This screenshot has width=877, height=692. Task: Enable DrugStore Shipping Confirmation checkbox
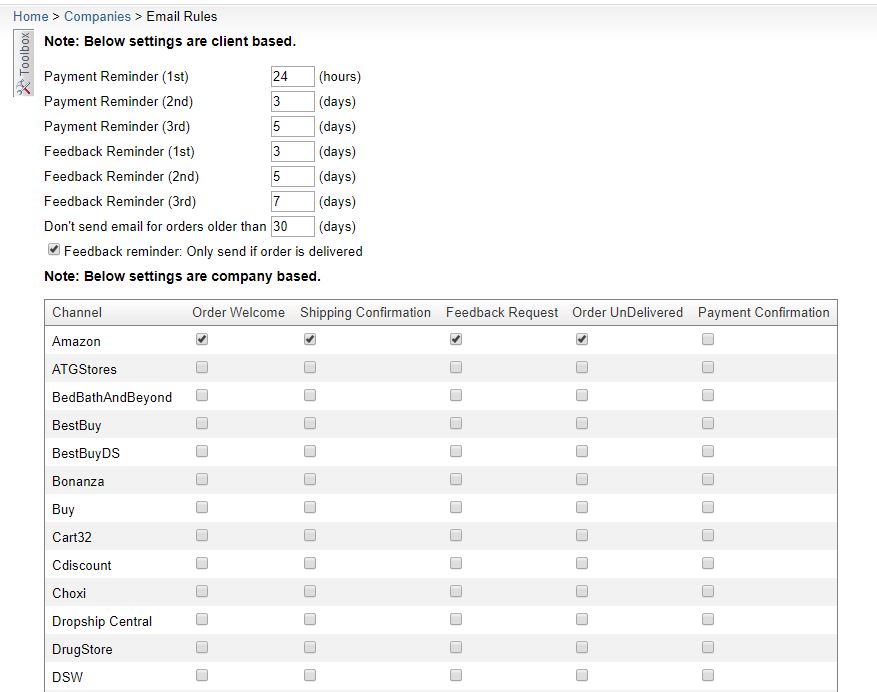(310, 647)
